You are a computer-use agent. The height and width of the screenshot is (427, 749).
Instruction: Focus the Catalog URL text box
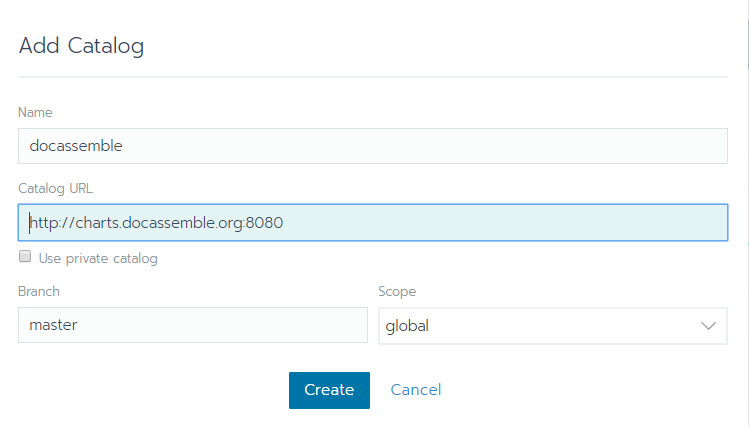[x=372, y=223]
